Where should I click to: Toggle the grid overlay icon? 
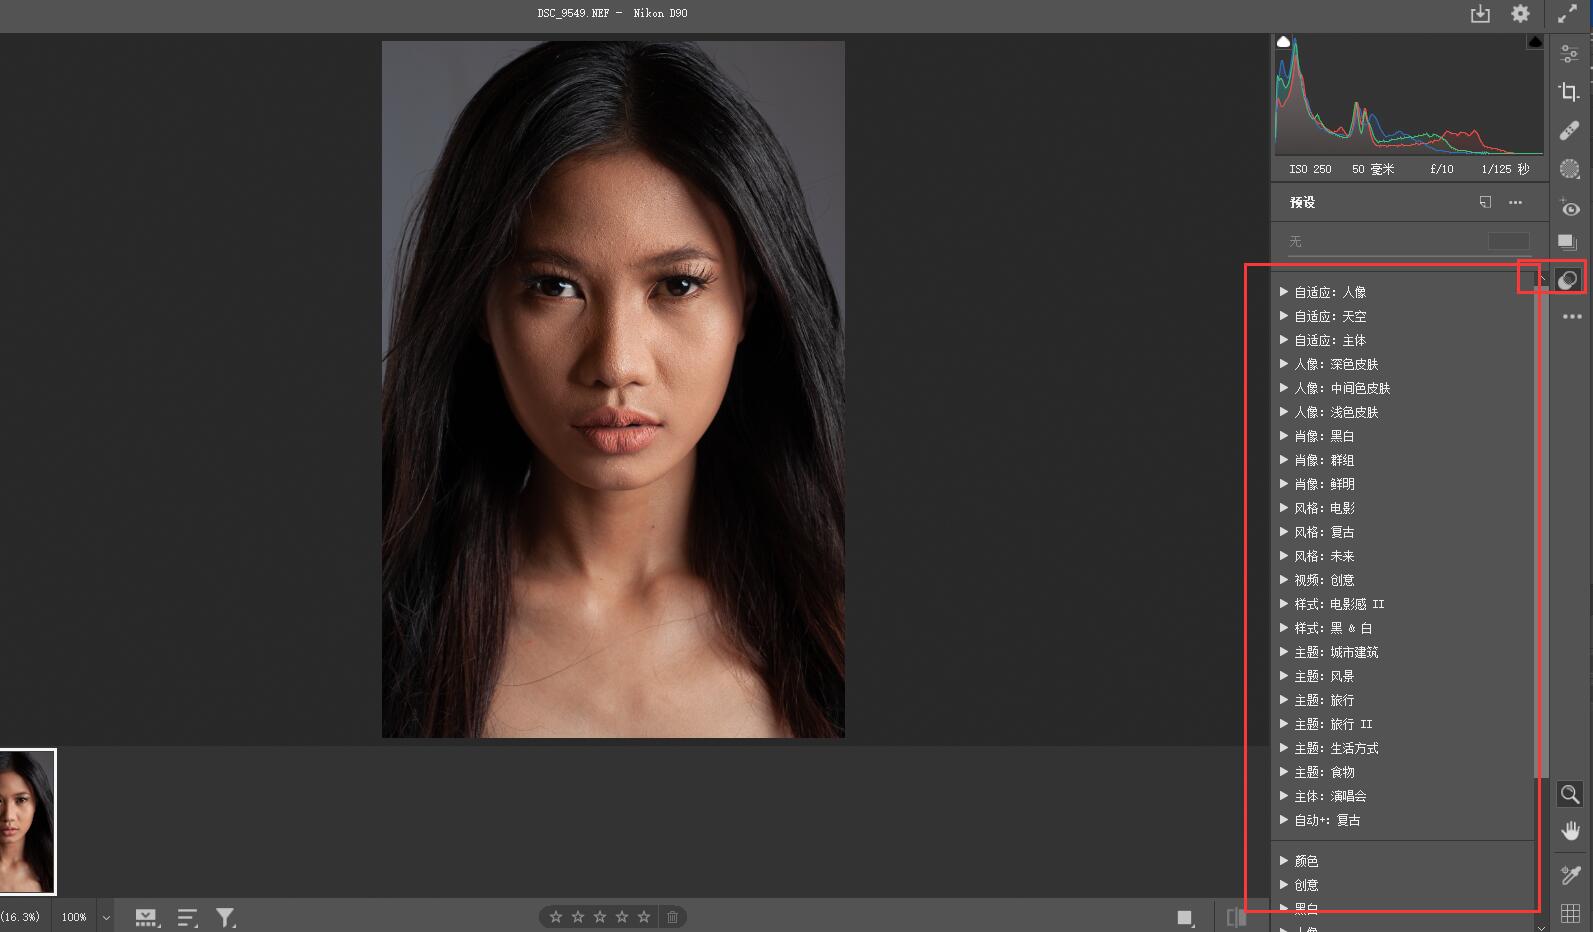[x=1570, y=913]
